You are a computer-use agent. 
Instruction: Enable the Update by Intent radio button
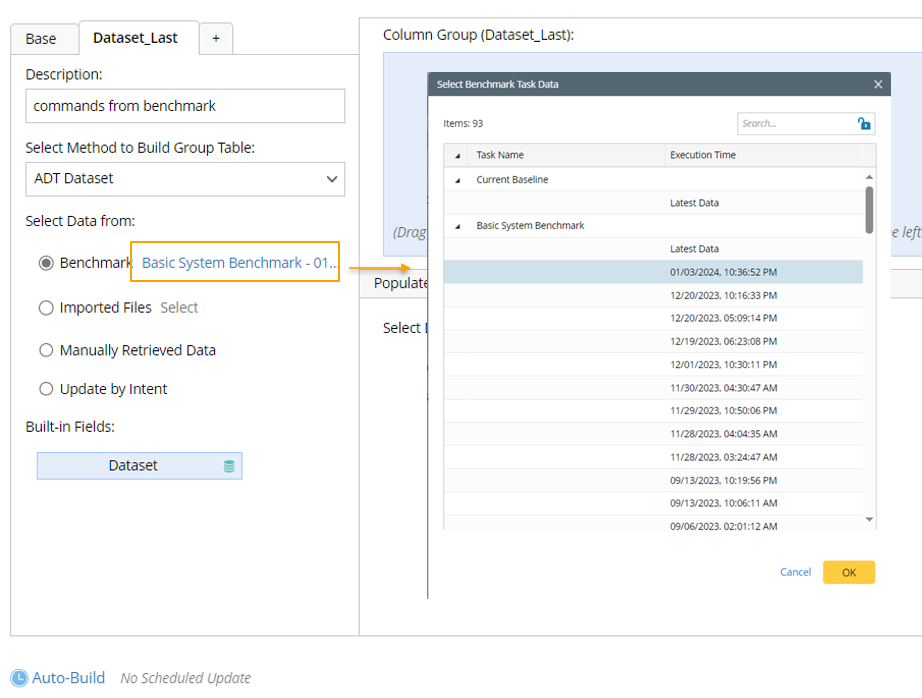click(x=46, y=389)
